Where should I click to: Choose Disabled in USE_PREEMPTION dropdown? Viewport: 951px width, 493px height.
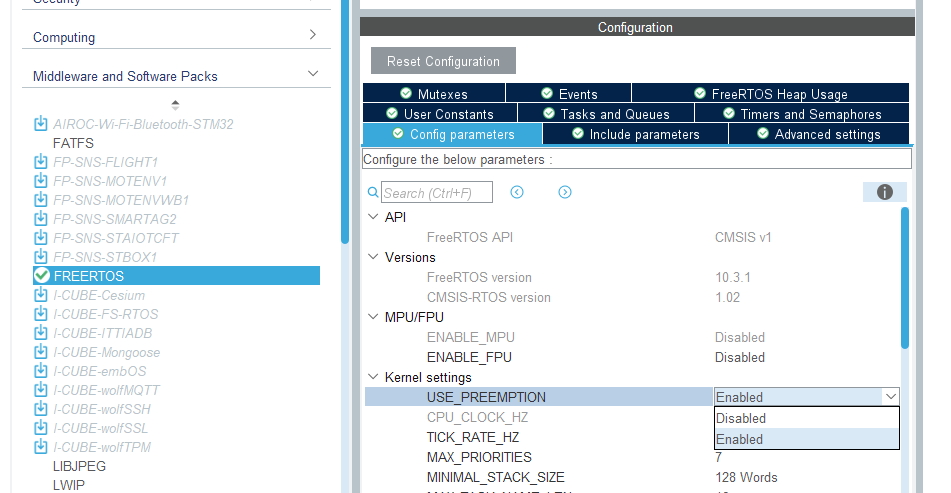pos(807,418)
